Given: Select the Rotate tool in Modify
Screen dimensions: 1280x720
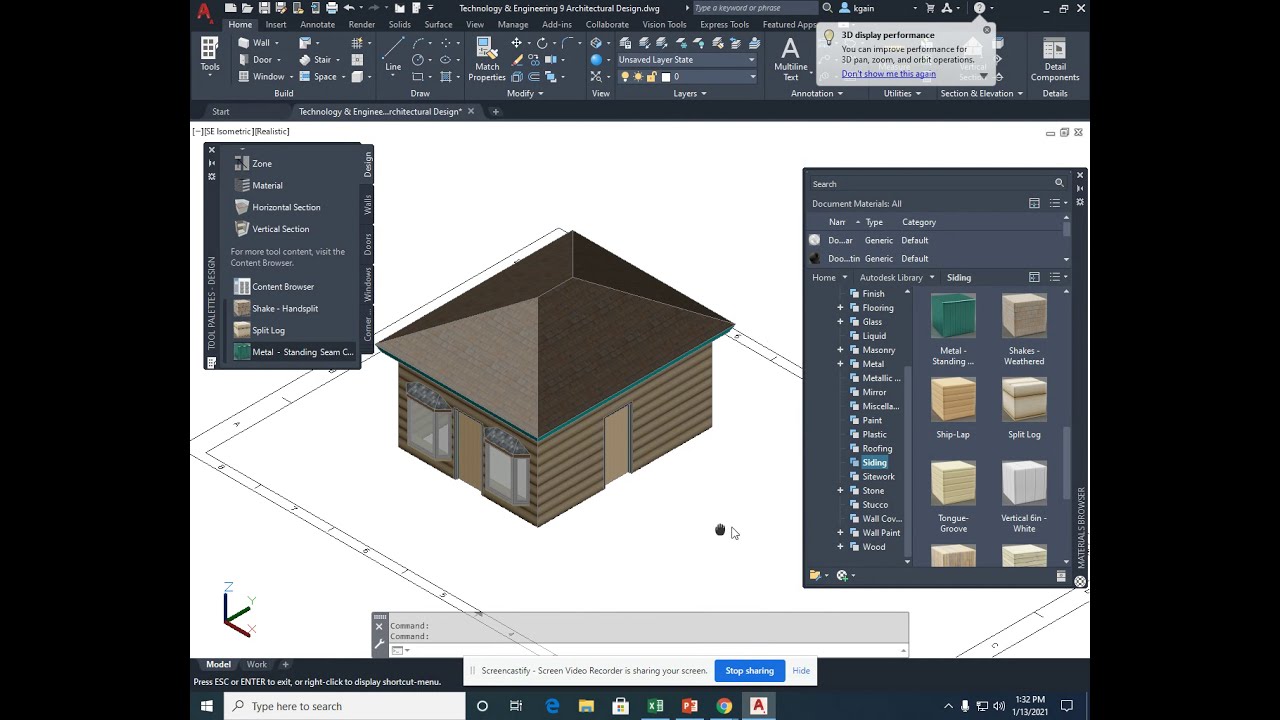Looking at the screenshot, I should click(x=542, y=43).
